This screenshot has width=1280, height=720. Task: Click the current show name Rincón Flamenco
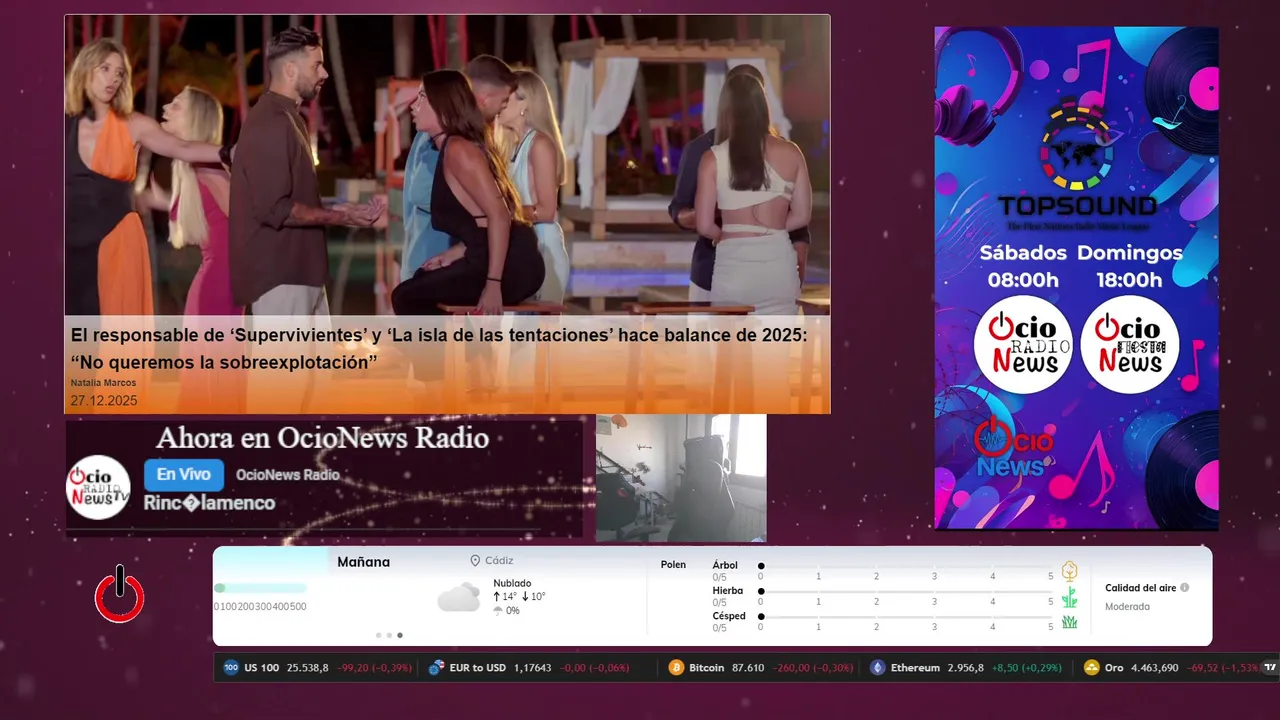click(209, 503)
